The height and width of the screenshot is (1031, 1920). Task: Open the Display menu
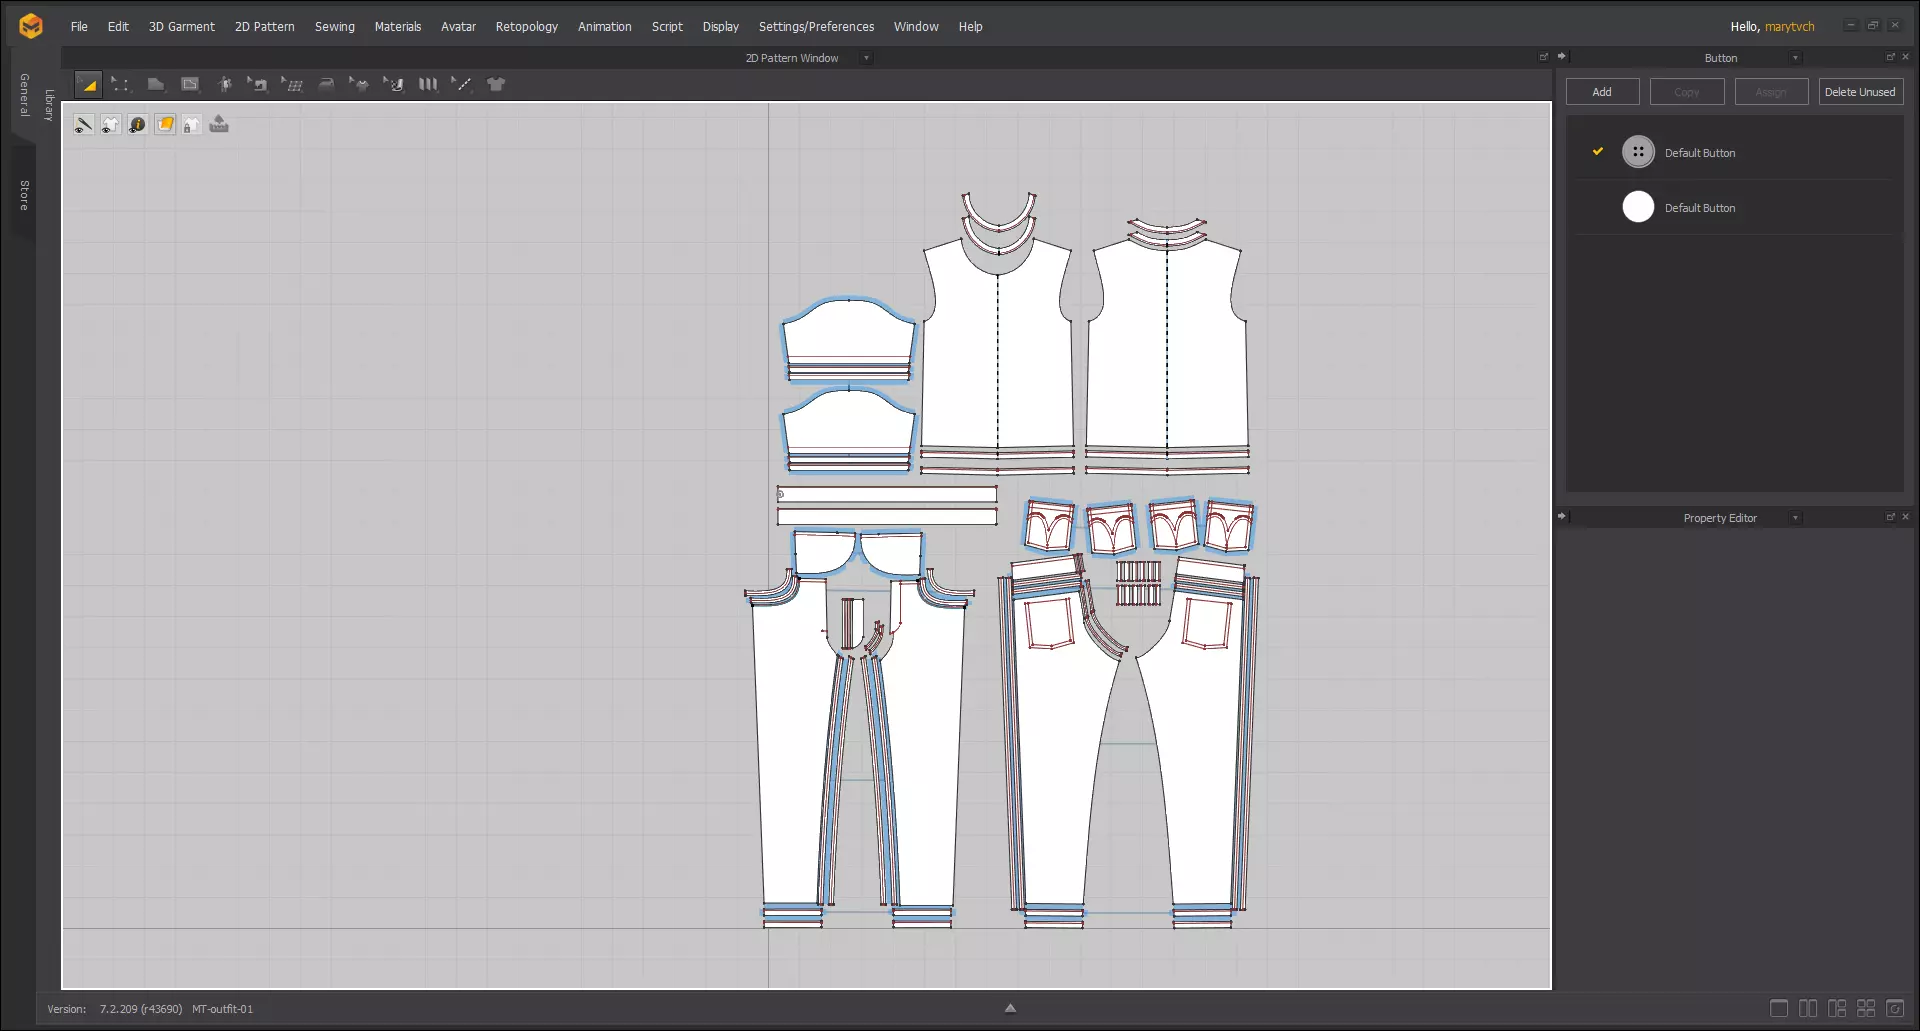point(720,27)
